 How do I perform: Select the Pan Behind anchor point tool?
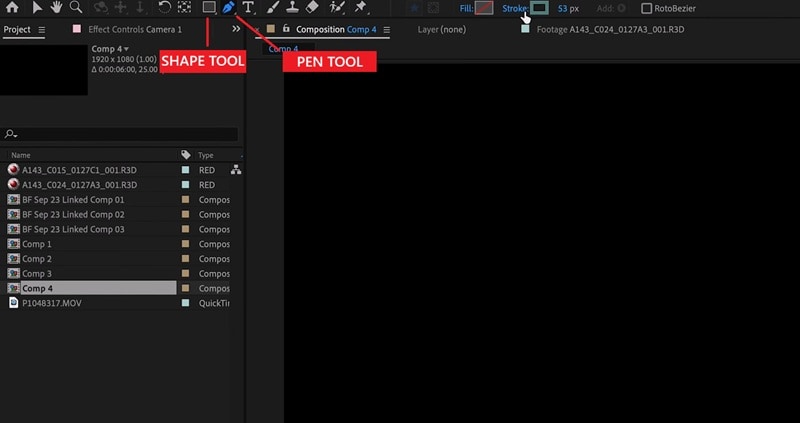(184, 7)
